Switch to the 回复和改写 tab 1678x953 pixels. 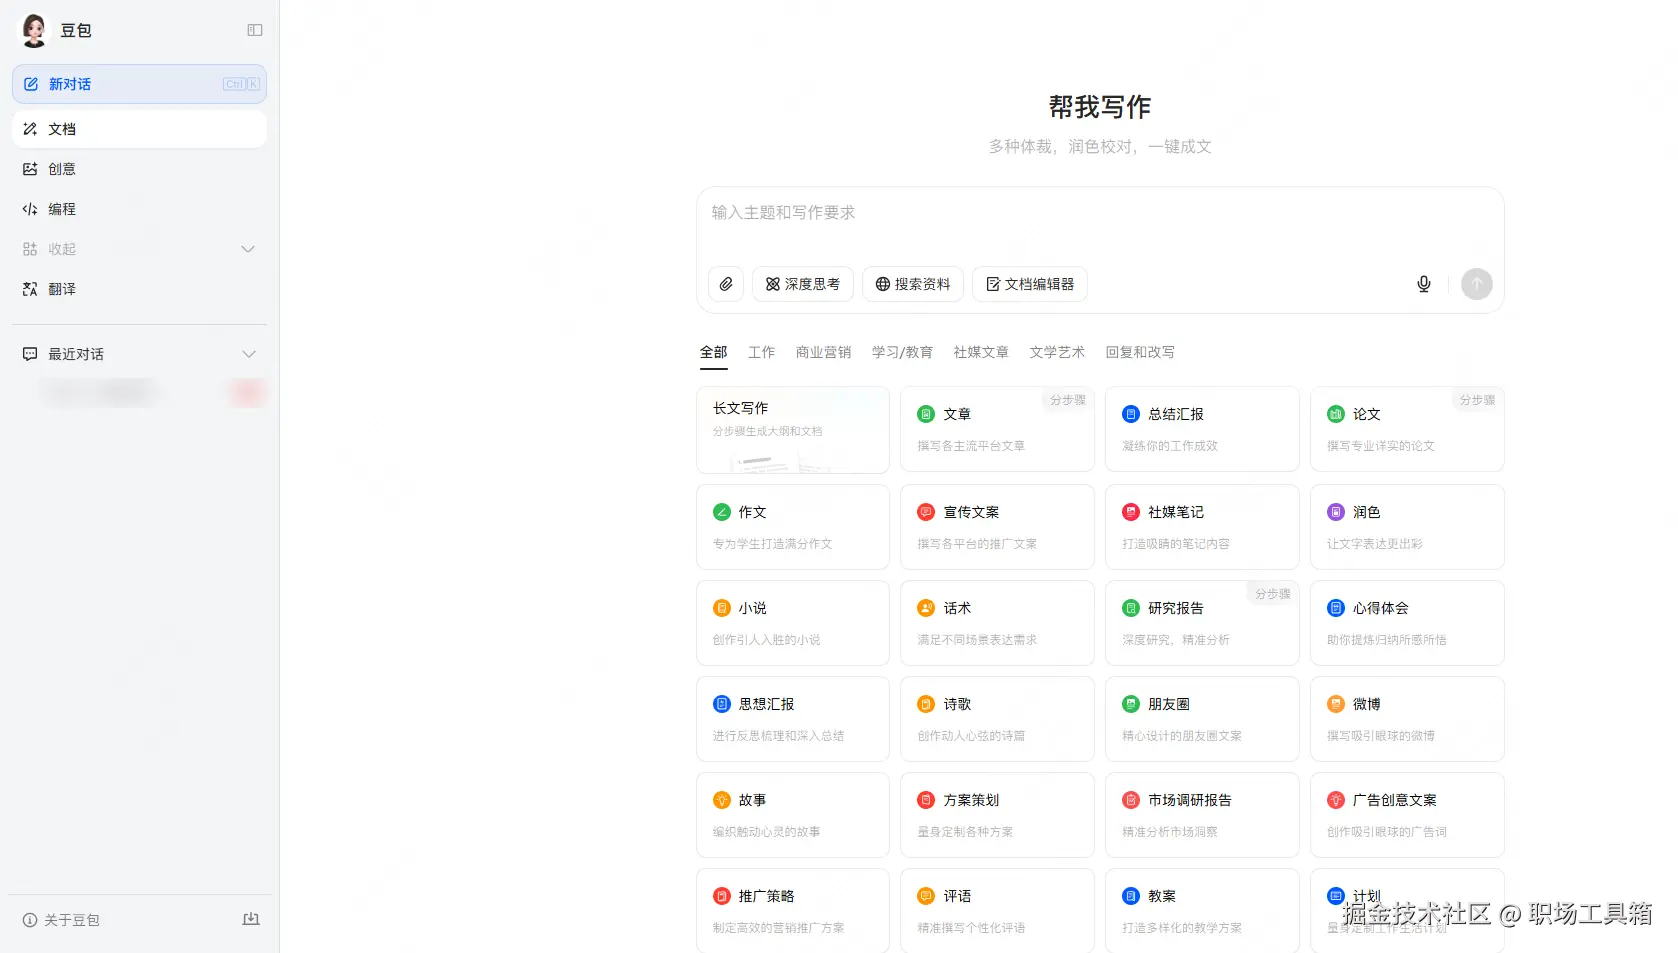pos(1140,352)
